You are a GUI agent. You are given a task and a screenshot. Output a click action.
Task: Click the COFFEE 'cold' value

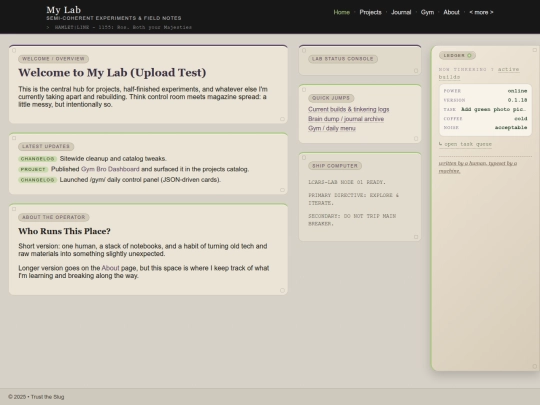coord(521,118)
